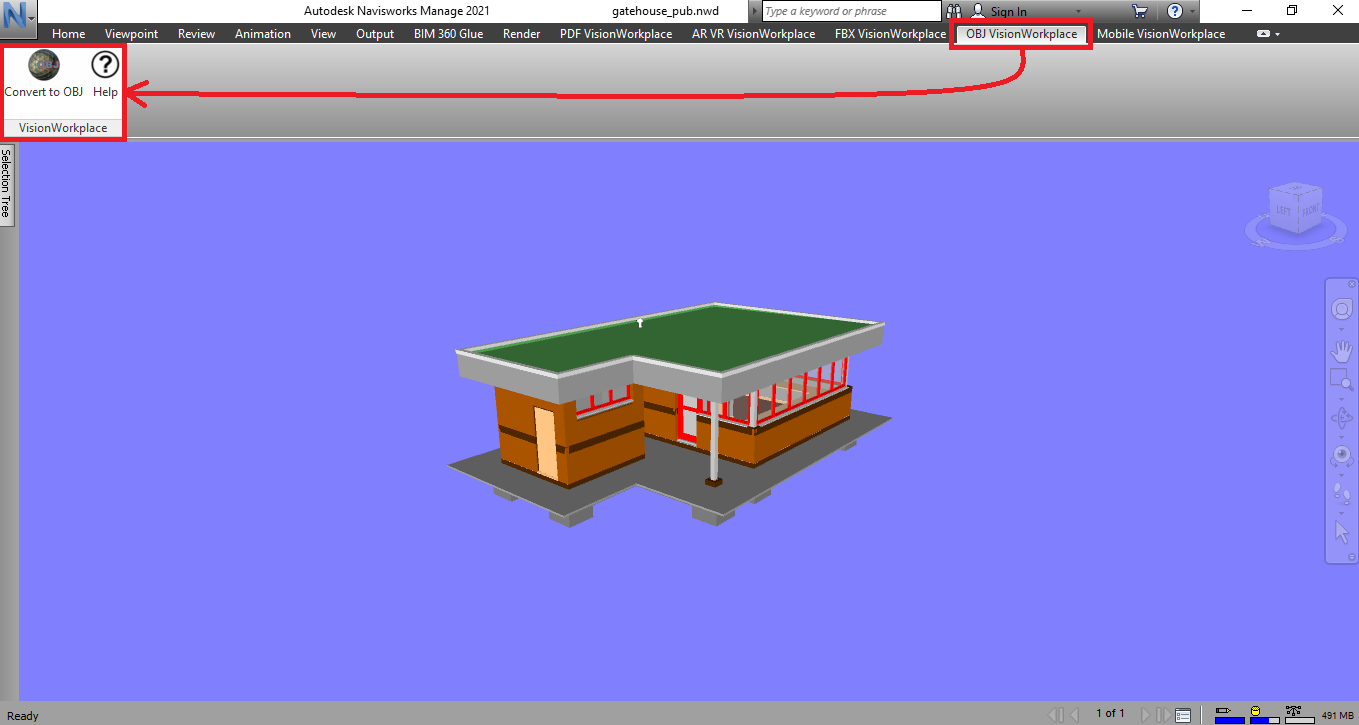Expand the Sign In dropdown arrow
1359x725 pixels.
click(1078, 12)
